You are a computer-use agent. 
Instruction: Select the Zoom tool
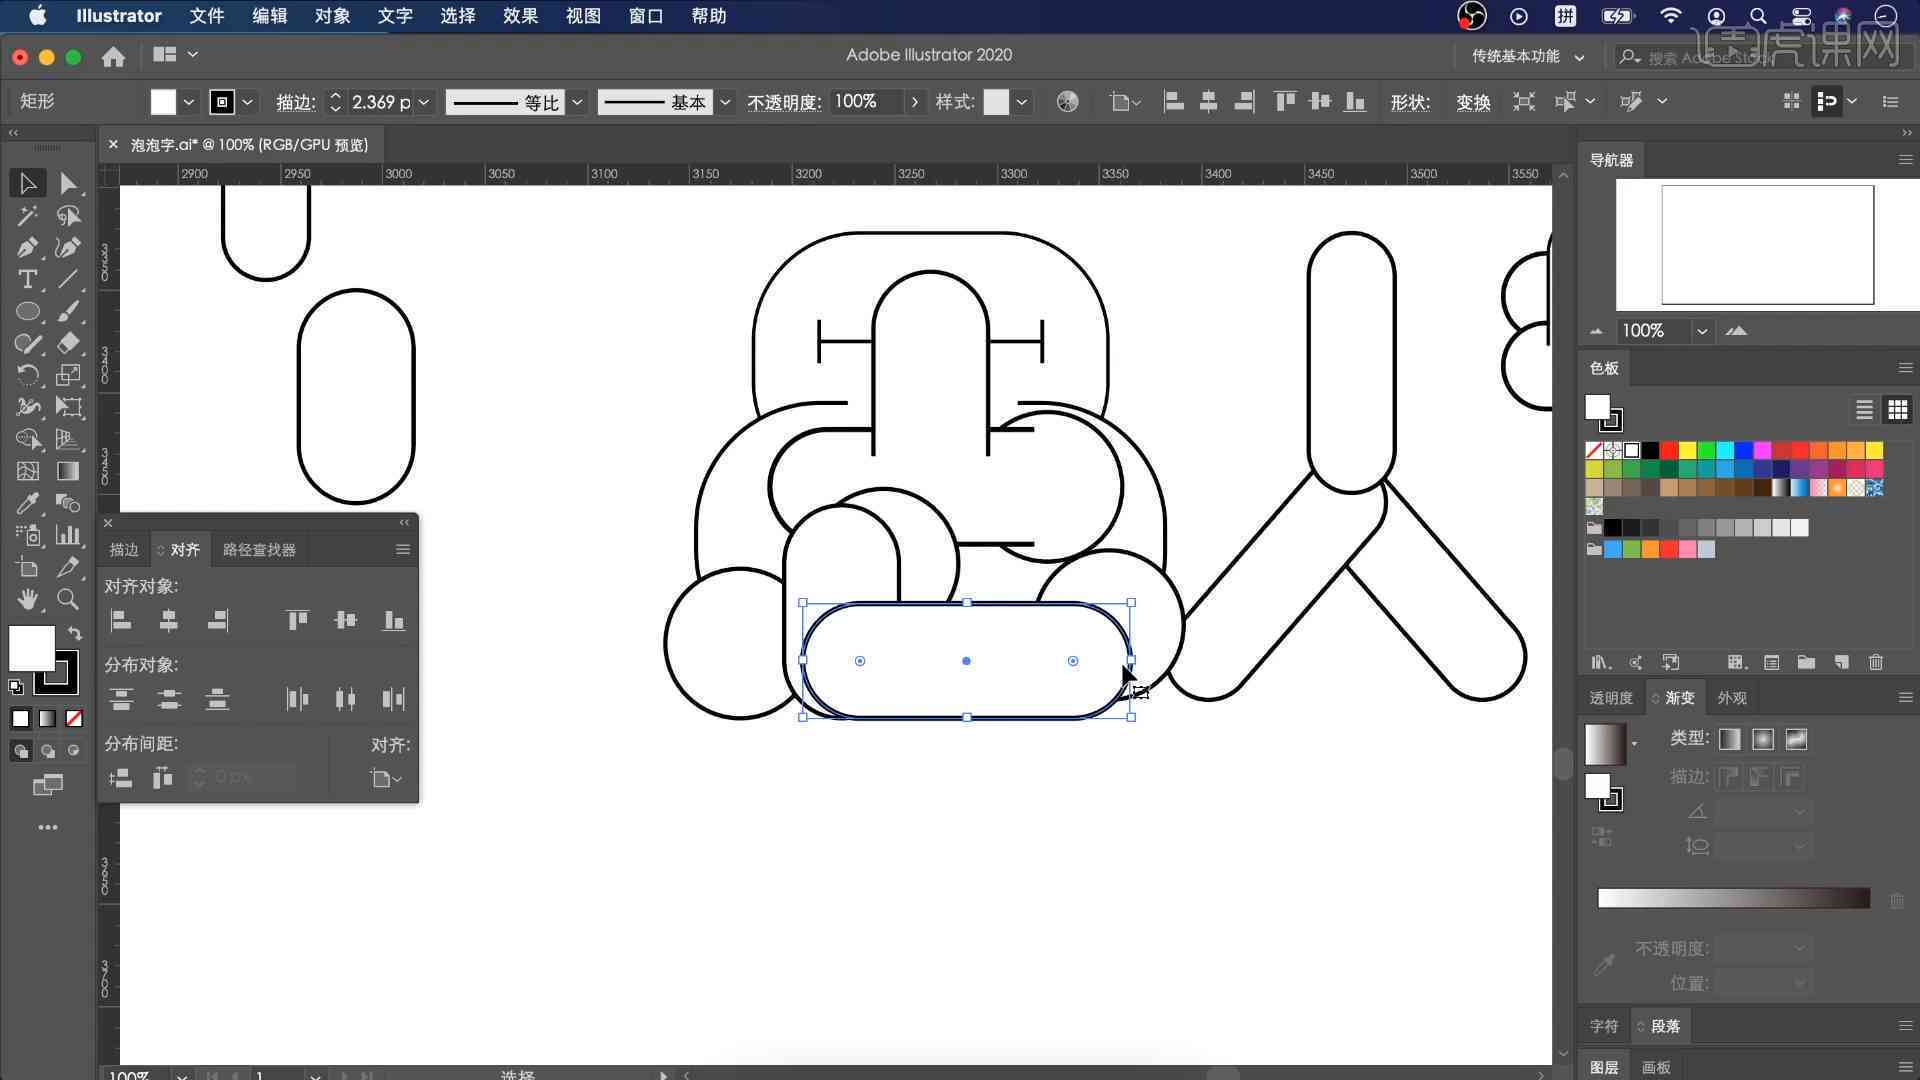click(68, 599)
